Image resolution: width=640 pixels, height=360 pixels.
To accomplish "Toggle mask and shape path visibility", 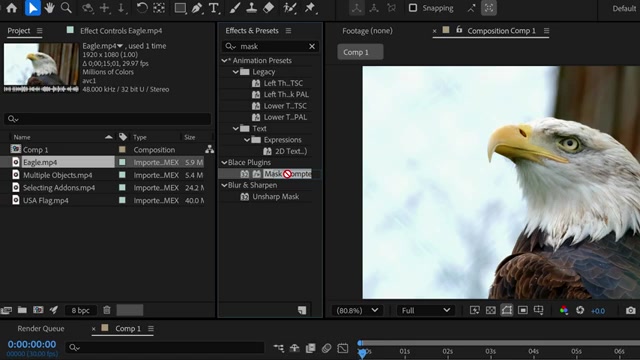I will click(x=507, y=311).
